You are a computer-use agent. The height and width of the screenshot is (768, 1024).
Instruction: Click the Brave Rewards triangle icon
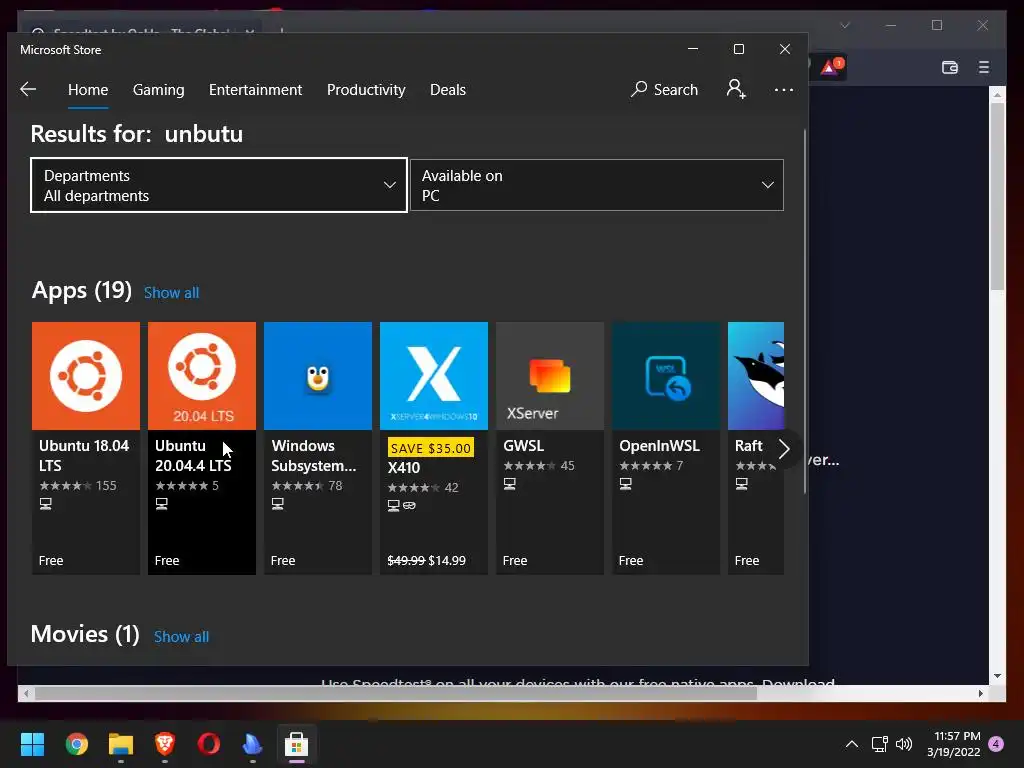830,67
